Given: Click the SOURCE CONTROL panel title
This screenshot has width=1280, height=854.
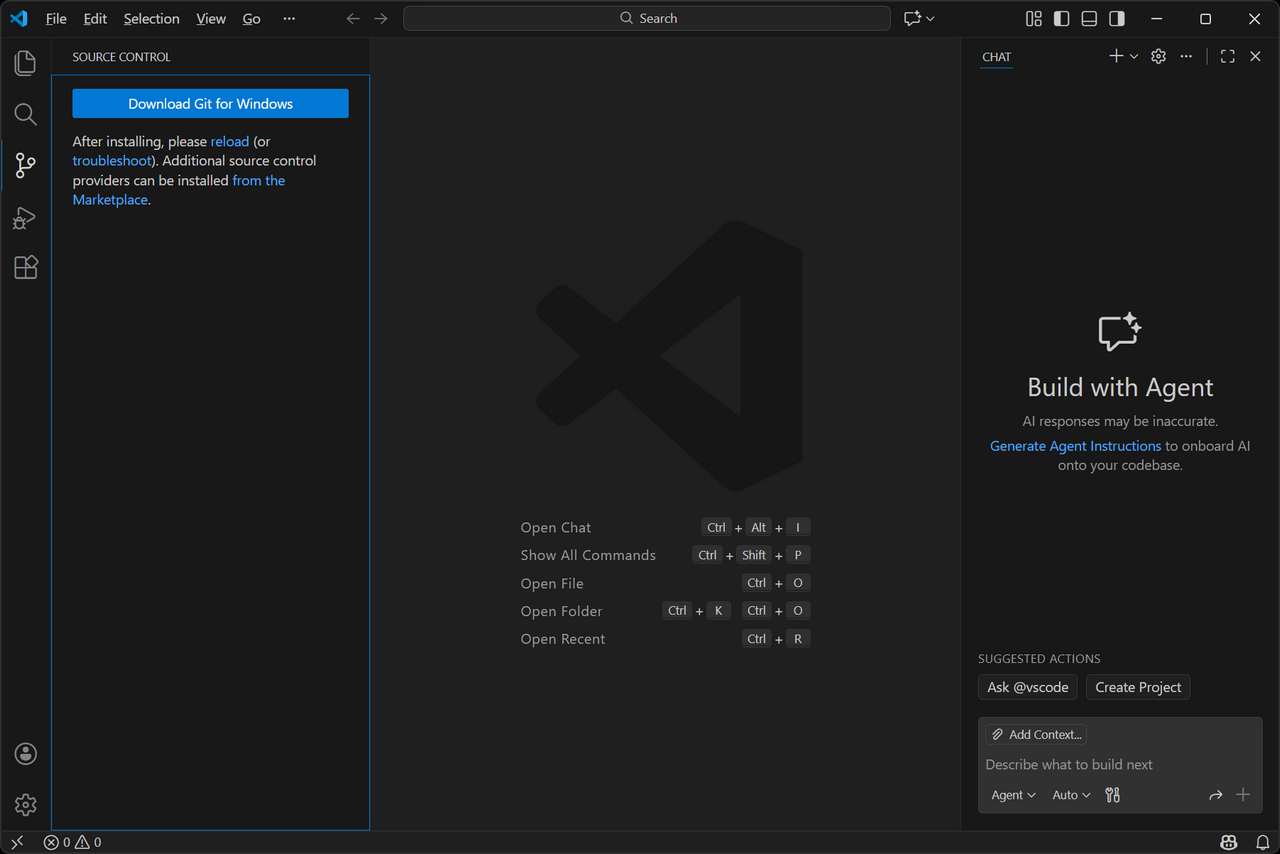Looking at the screenshot, I should coord(121,57).
